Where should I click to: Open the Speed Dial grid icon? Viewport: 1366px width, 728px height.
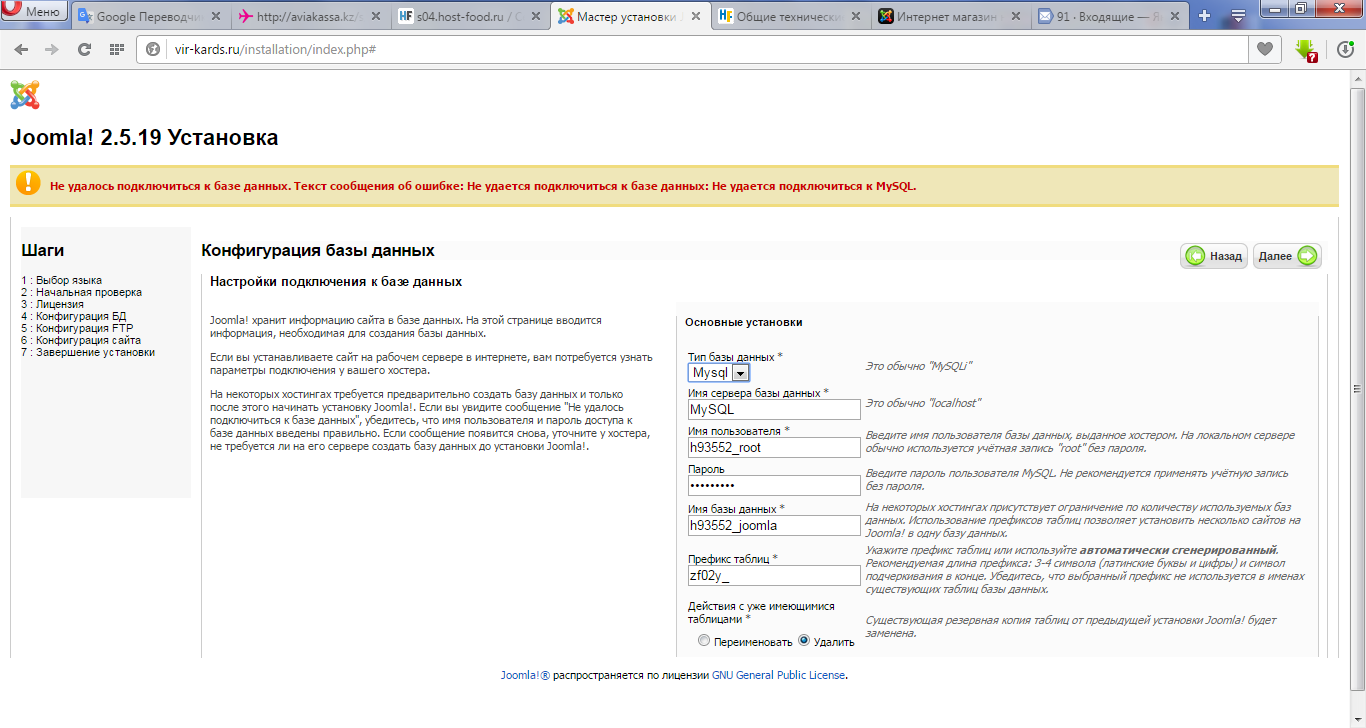click(x=116, y=49)
